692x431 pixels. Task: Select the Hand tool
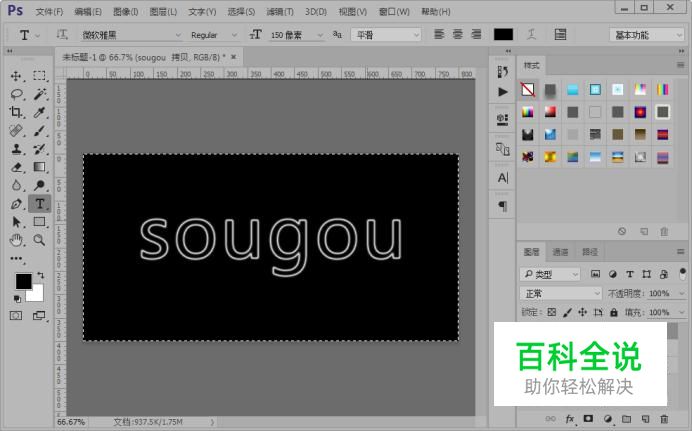pos(16,240)
